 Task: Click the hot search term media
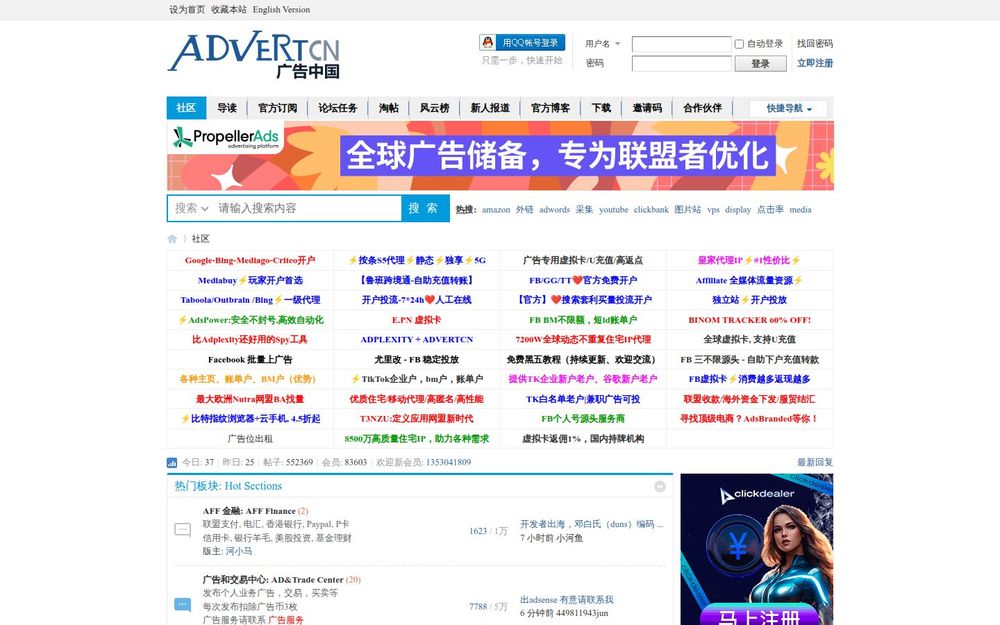pyautogui.click(x=800, y=209)
